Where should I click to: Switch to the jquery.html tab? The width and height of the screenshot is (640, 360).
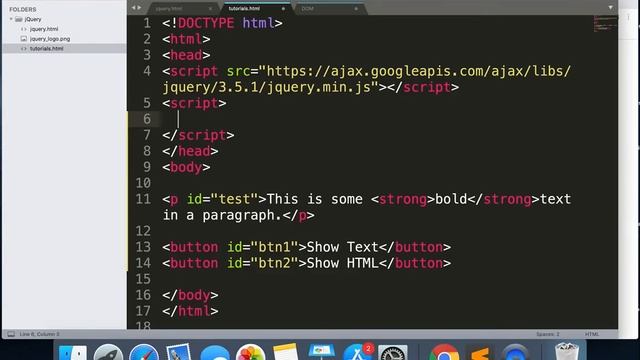click(x=169, y=9)
